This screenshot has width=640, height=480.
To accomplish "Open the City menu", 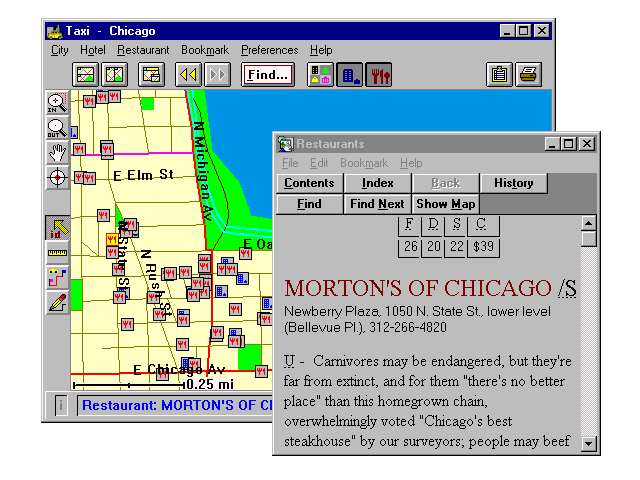I will (60, 50).
